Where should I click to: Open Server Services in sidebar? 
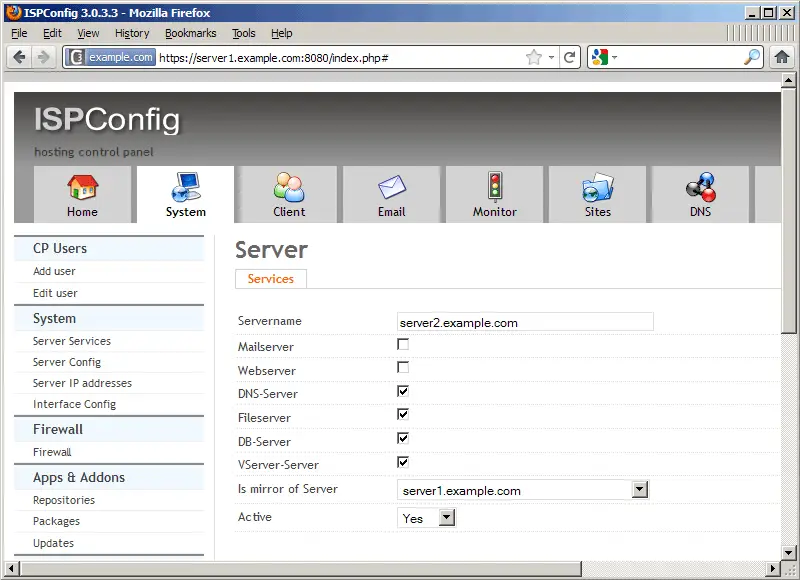tap(72, 341)
